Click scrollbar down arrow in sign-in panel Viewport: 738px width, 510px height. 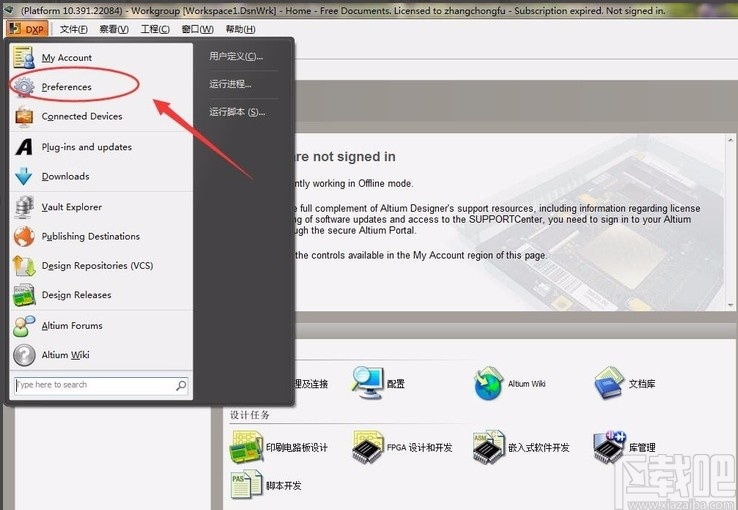click(730, 304)
